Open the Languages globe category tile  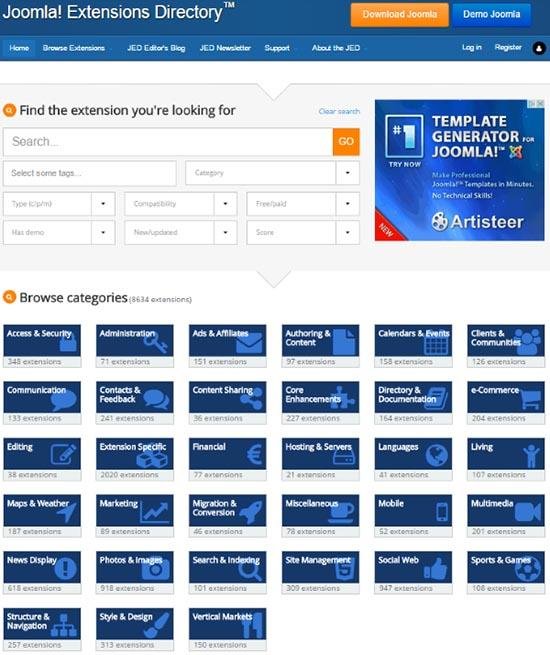pyautogui.click(x=413, y=459)
